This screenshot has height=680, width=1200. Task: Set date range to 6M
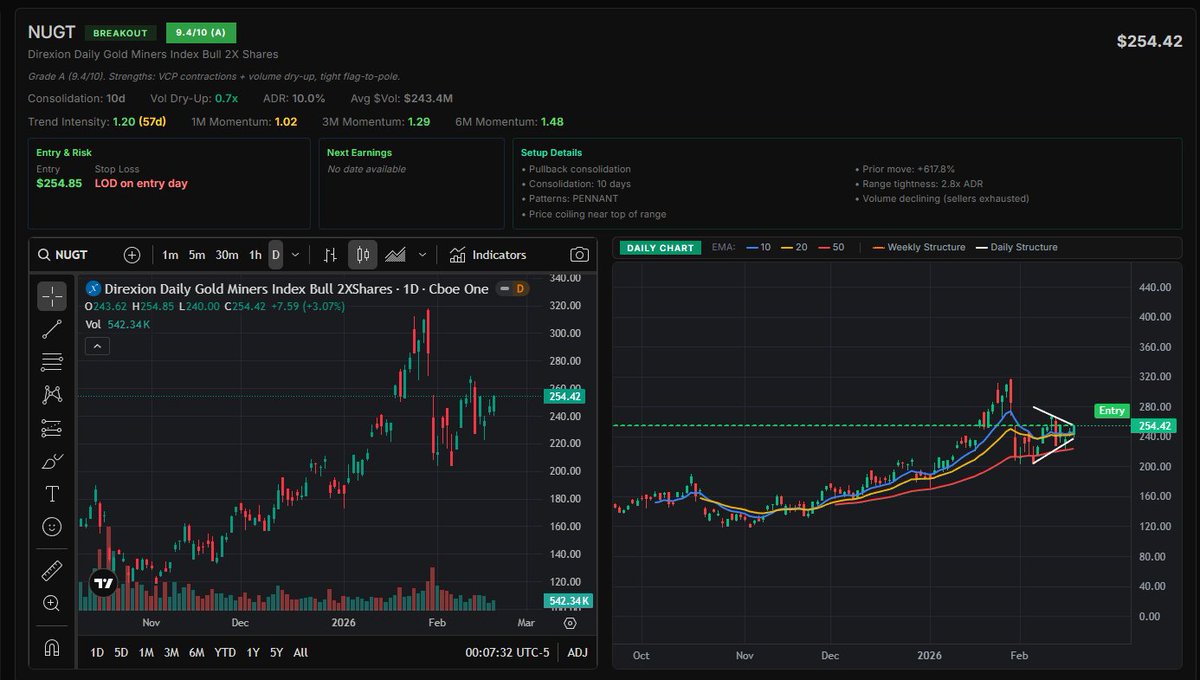pyautogui.click(x=196, y=652)
